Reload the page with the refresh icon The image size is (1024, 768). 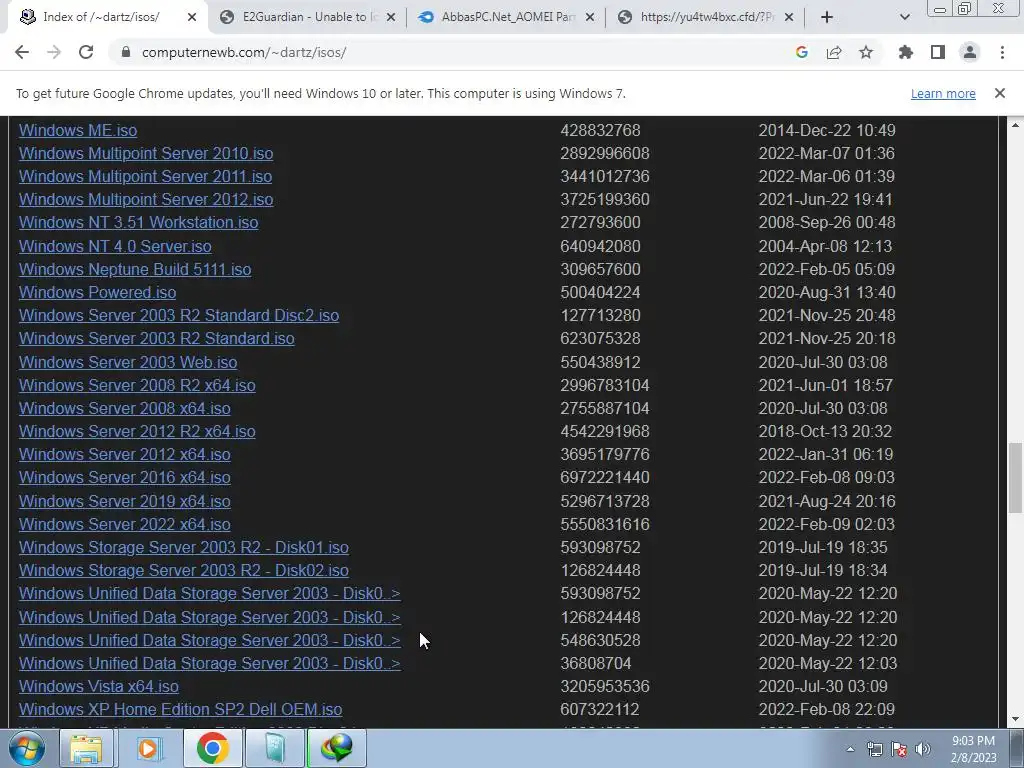click(x=86, y=52)
